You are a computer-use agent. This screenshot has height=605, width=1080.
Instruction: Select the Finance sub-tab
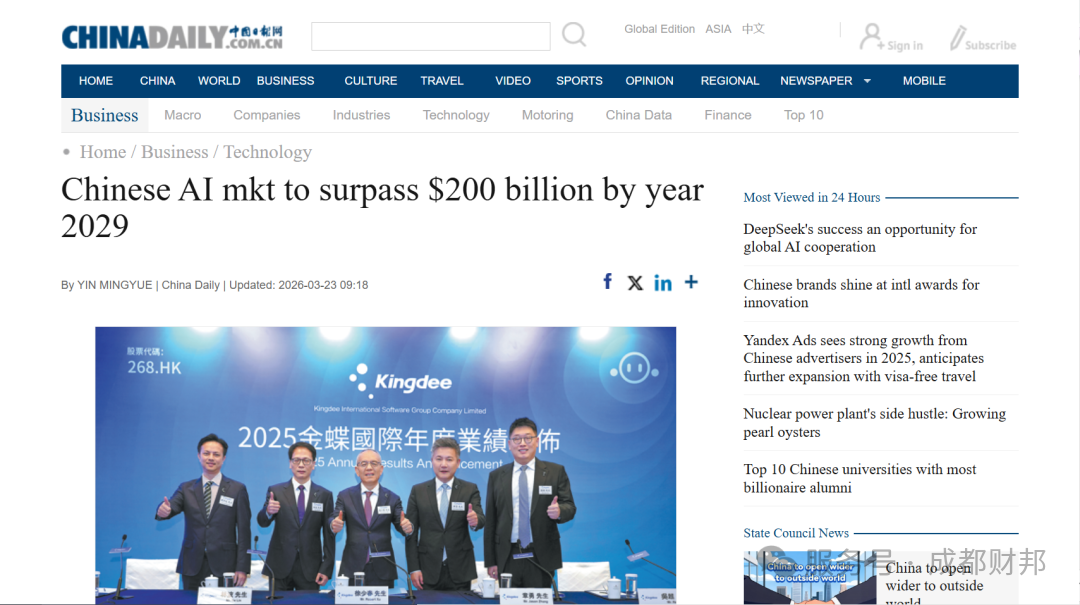[727, 115]
